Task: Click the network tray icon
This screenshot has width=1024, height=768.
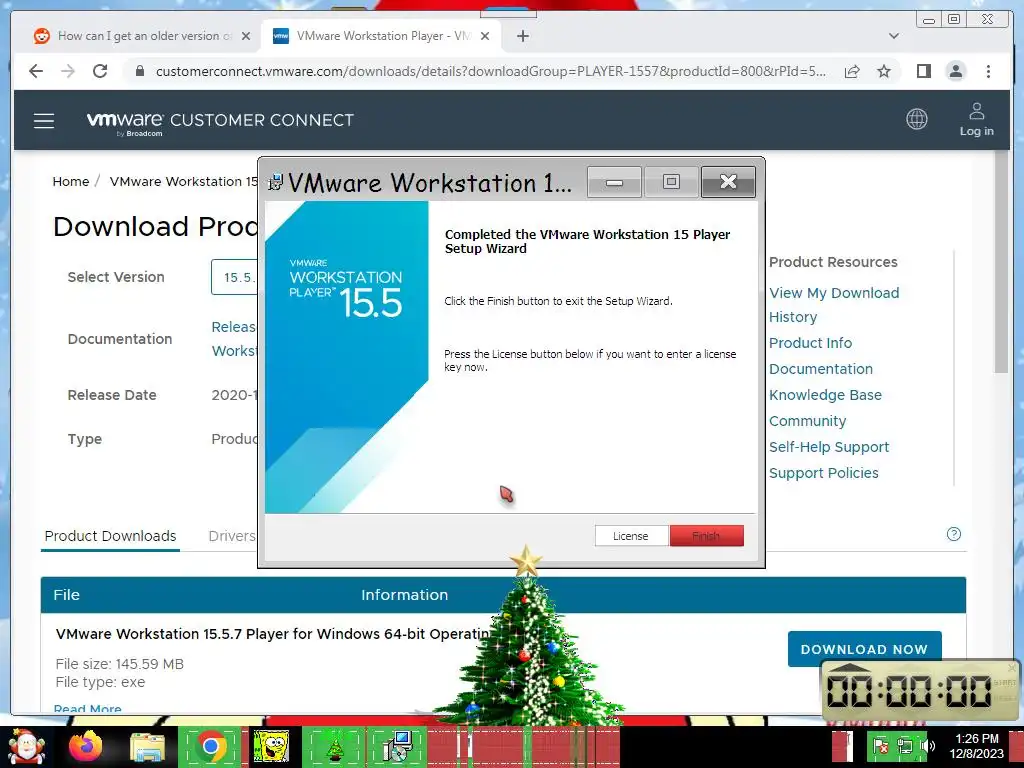Action: pyautogui.click(x=904, y=746)
